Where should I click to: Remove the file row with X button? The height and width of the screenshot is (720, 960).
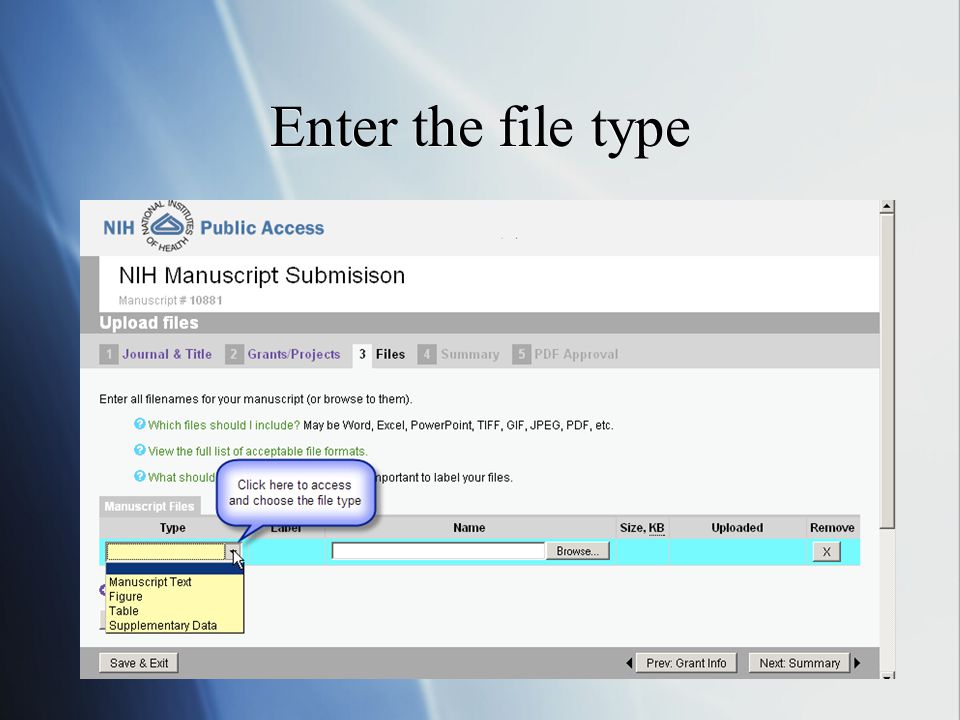[827, 552]
